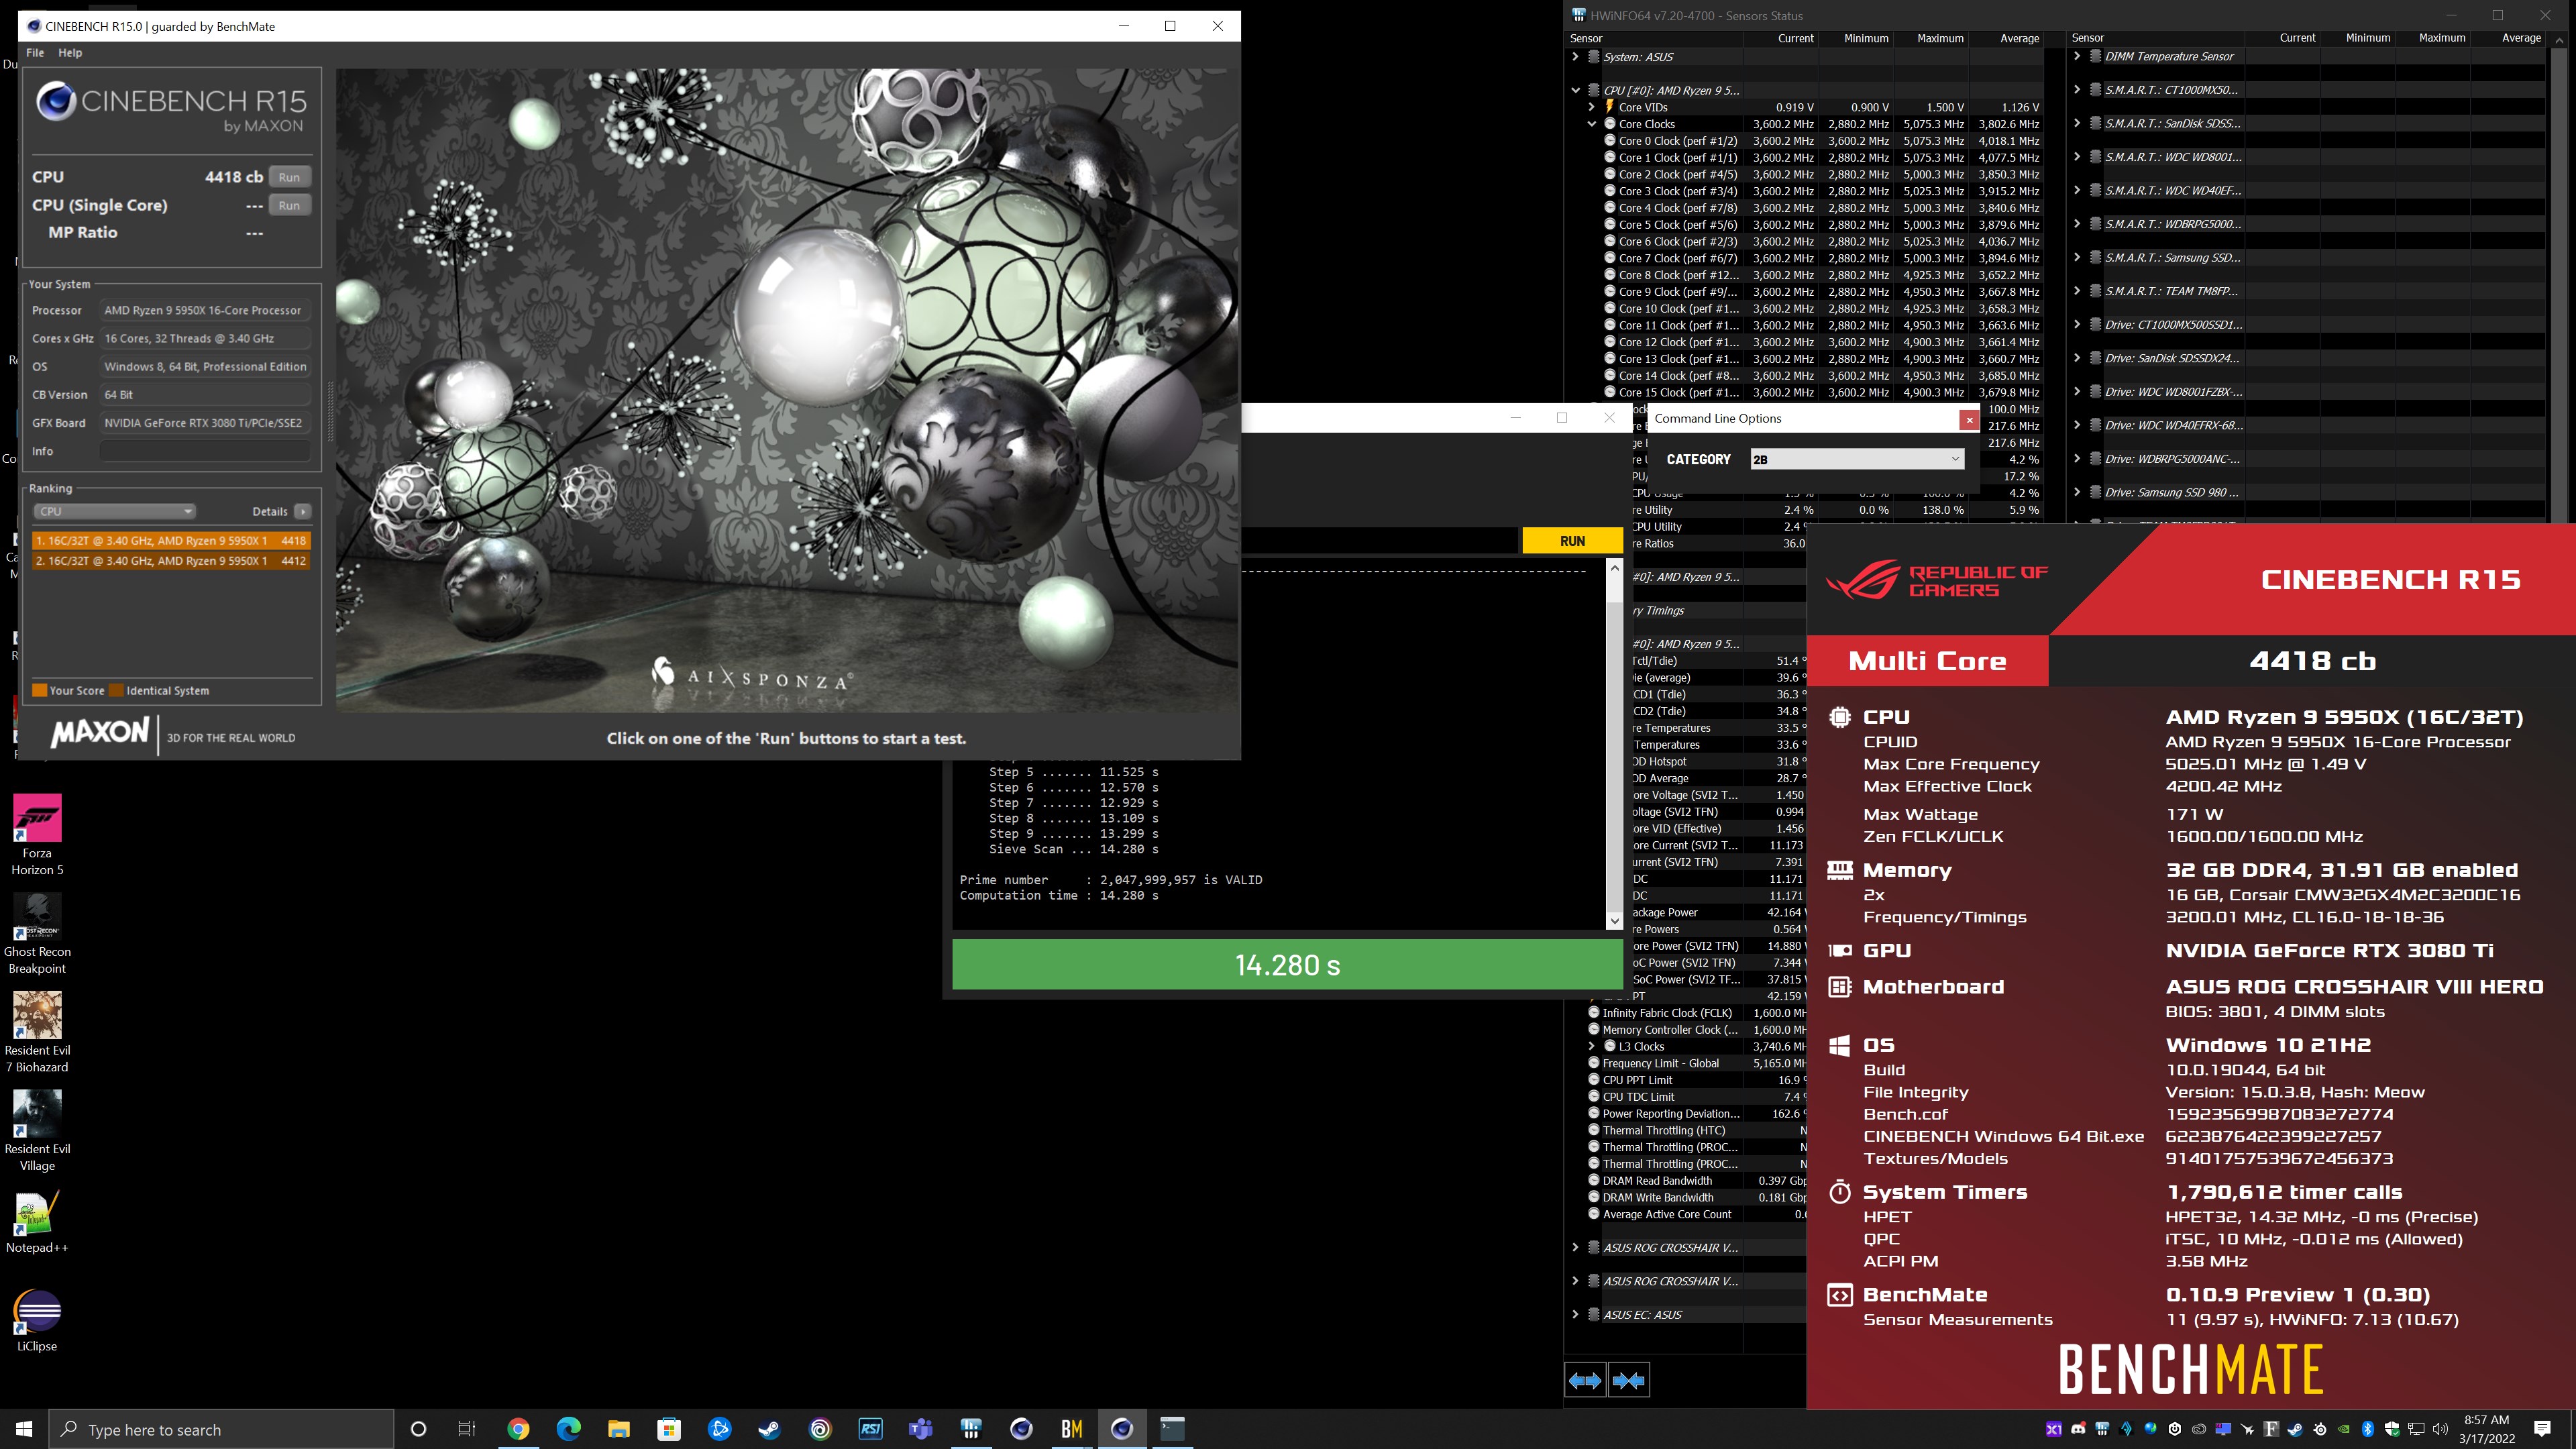Open Task View on the taskbar
This screenshot has width=2576, height=1449.
466,1429
